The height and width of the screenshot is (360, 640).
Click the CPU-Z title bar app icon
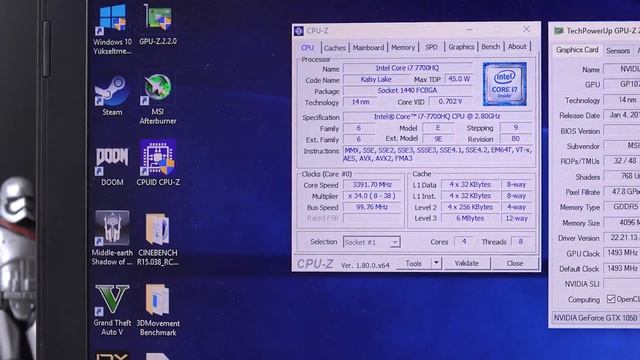coord(299,31)
